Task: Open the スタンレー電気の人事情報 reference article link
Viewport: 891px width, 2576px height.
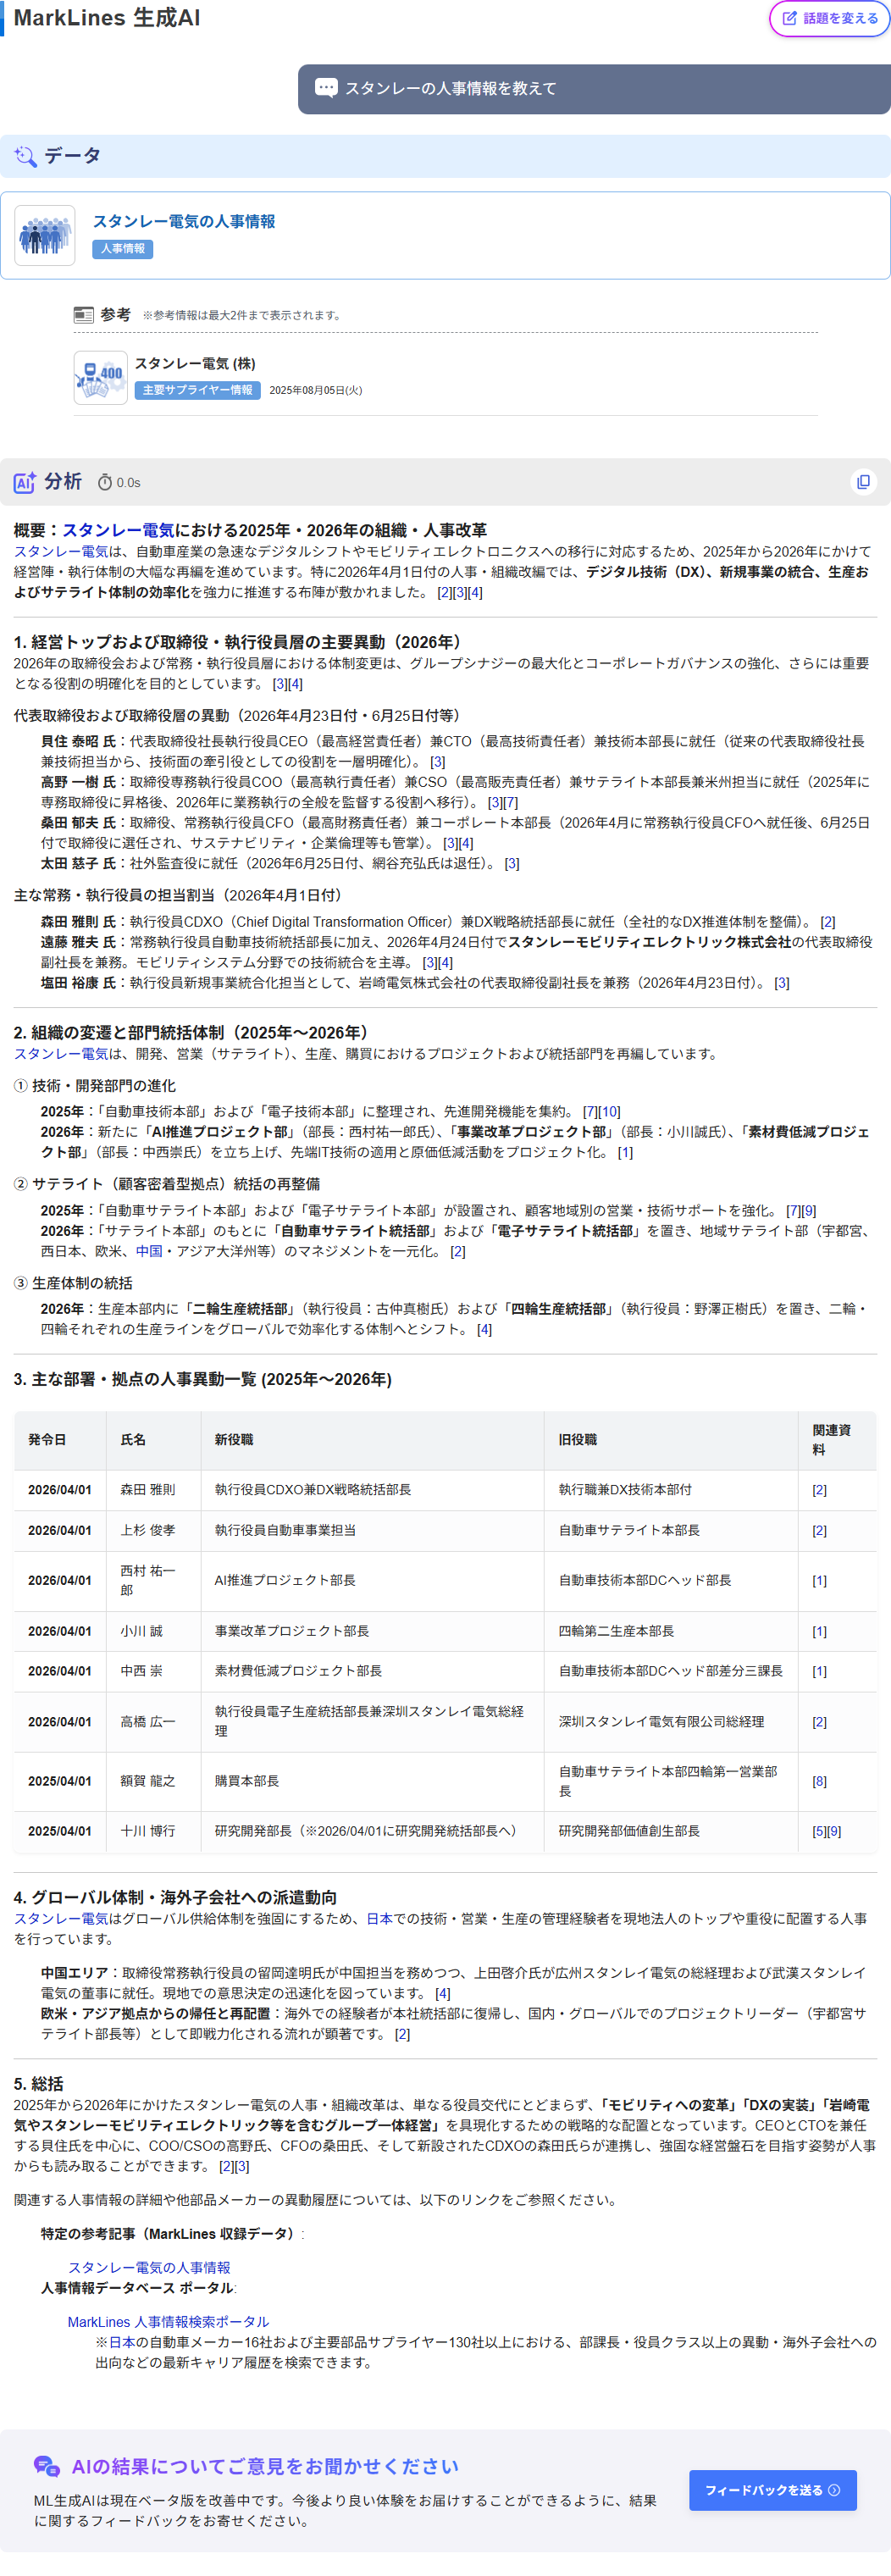Action: [x=149, y=2268]
